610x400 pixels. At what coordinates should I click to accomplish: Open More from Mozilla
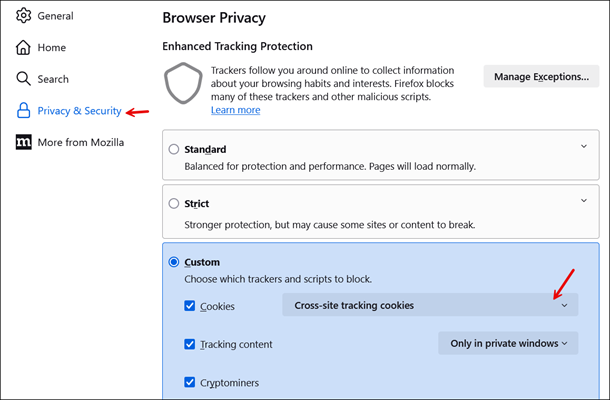[70, 142]
